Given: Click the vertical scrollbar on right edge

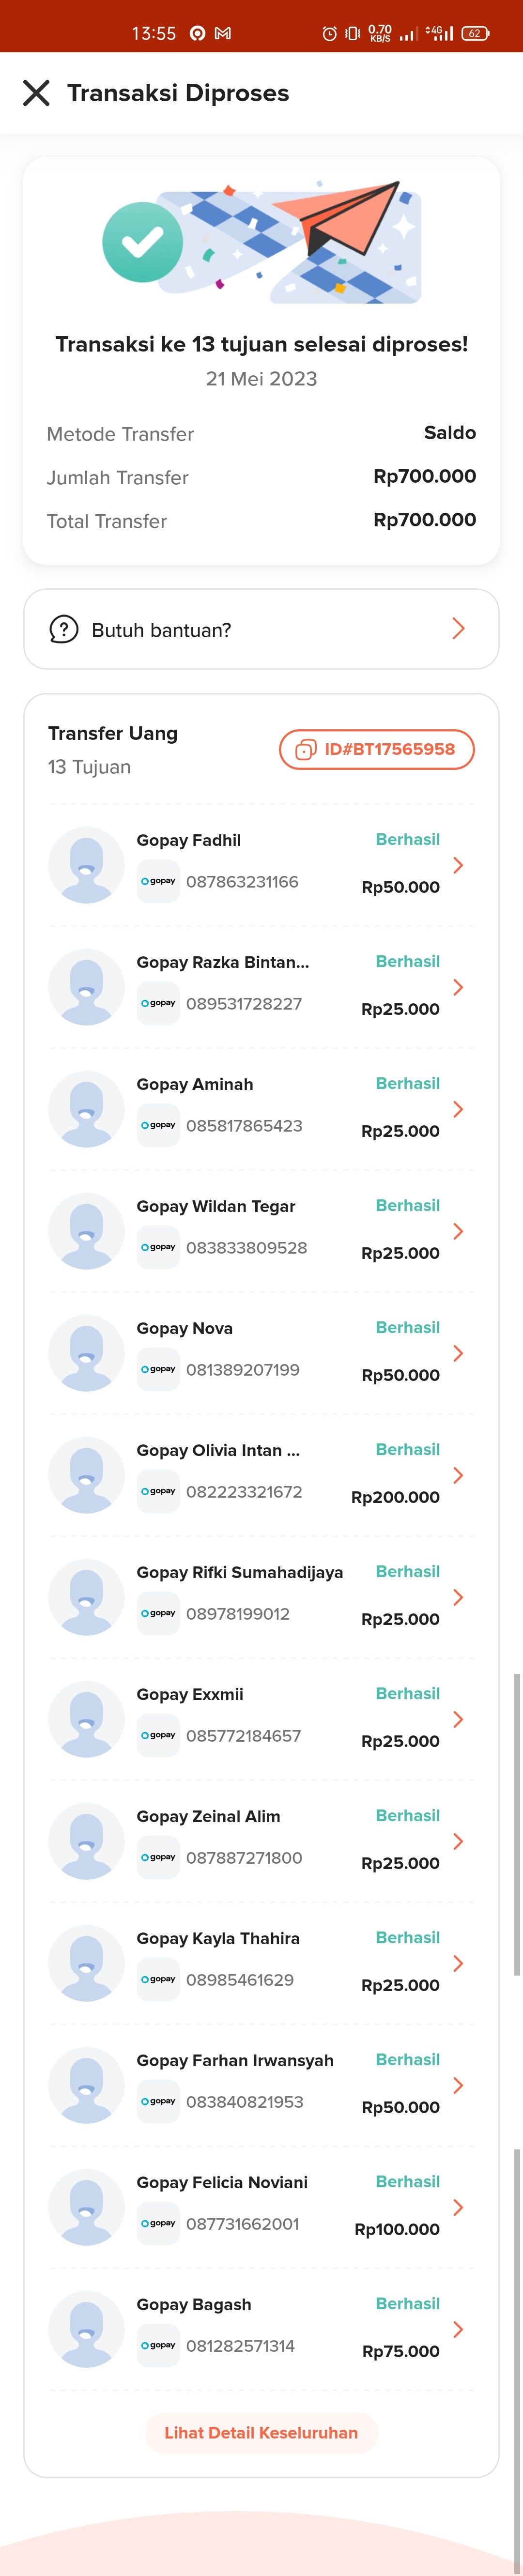Looking at the screenshot, I should pos(517,1825).
